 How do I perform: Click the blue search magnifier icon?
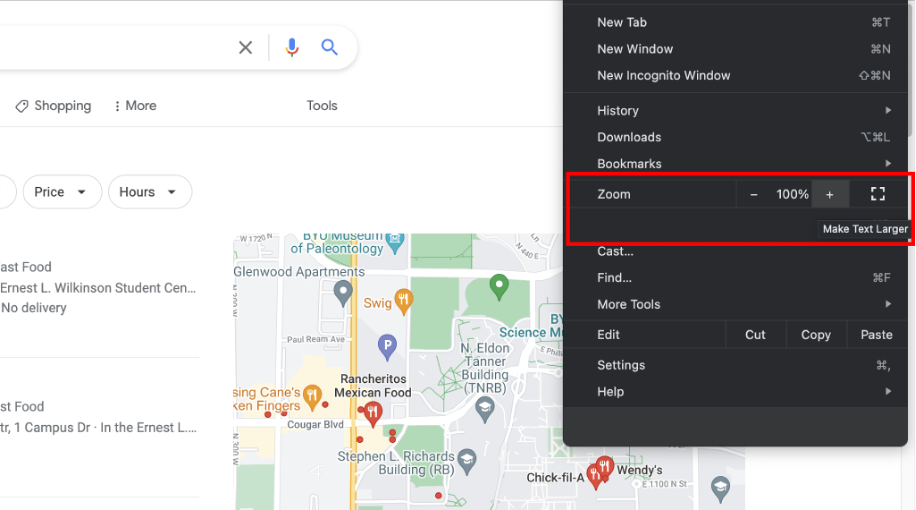coord(330,48)
